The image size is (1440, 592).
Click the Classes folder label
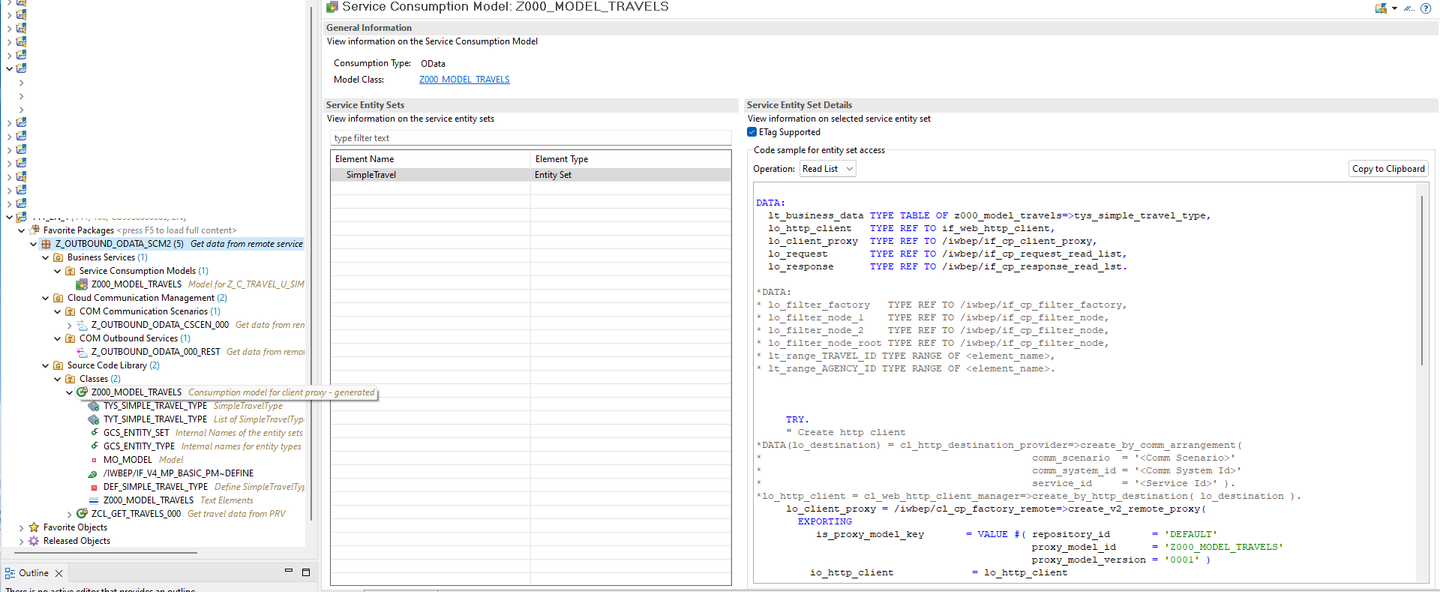click(x=94, y=379)
